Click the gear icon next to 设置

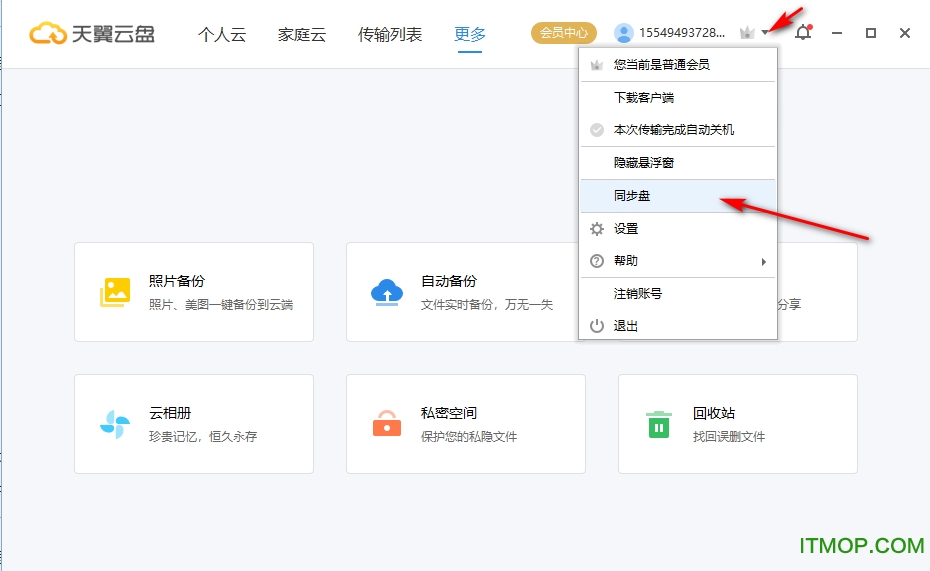click(x=597, y=229)
